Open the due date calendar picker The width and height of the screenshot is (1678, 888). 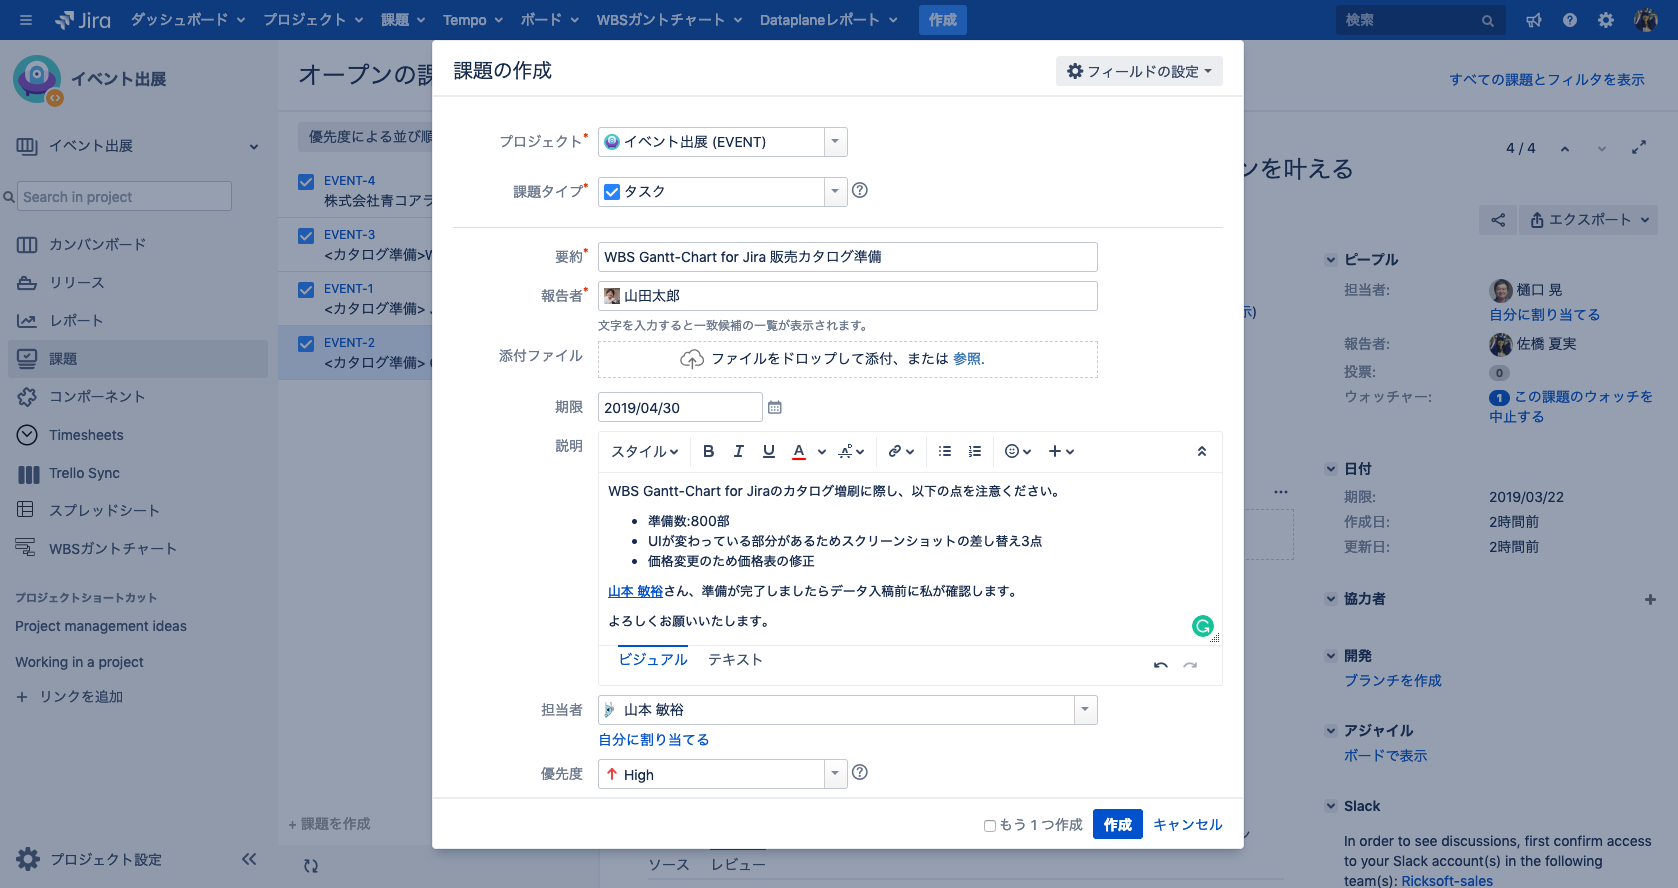coord(775,408)
